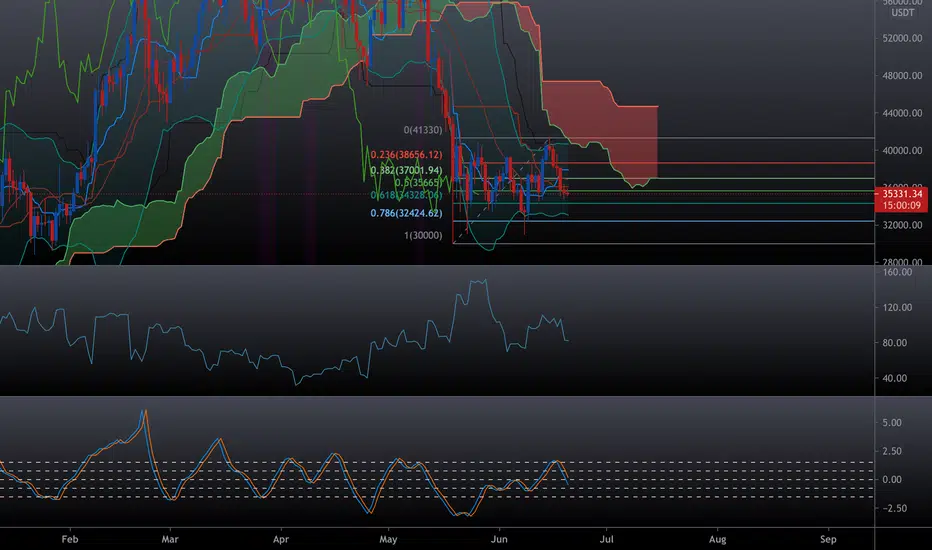
Task: Select the 0.618(34328.06) Fibonacci level label
Action: [407, 195]
